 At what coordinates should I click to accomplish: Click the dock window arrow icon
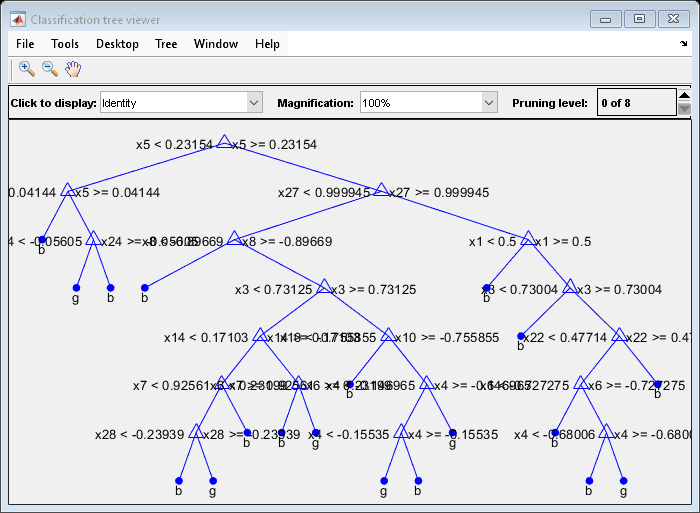(x=683, y=43)
